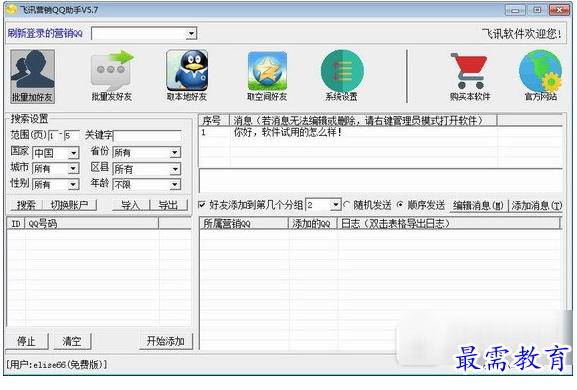Screen dimensions: 577x390
Task: Click the QQ号码 column header
Action: coord(92,223)
